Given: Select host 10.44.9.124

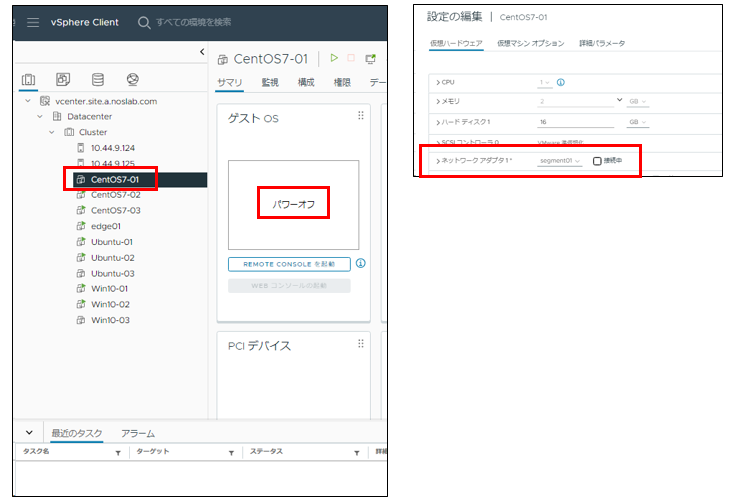Looking at the screenshot, I should tap(113, 148).
